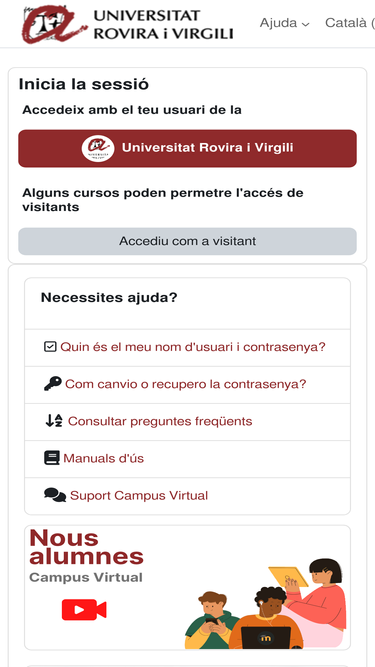This screenshot has height=667, width=375.
Task: Click the A-Z sort icon beside FAQ
Action: click(x=54, y=421)
